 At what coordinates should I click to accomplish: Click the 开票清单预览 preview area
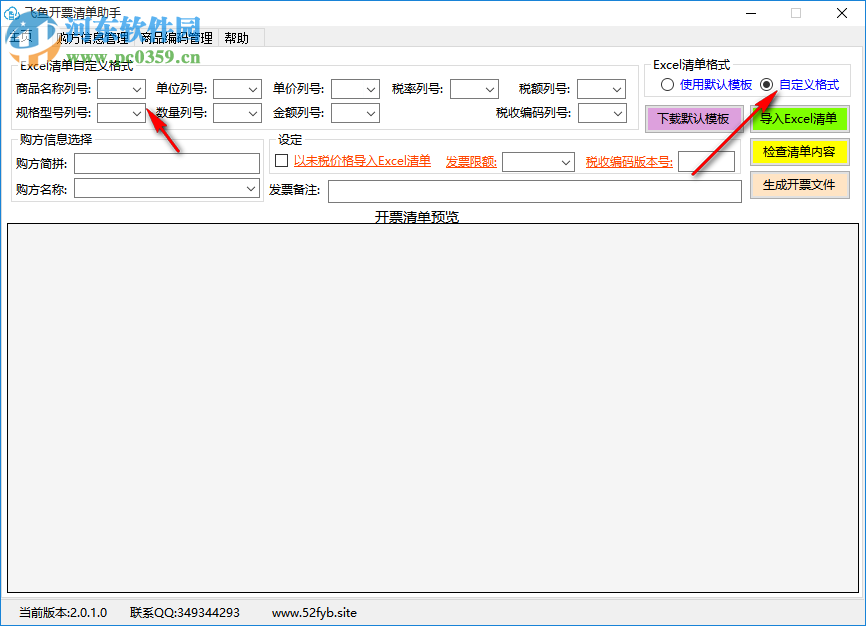tap(433, 408)
